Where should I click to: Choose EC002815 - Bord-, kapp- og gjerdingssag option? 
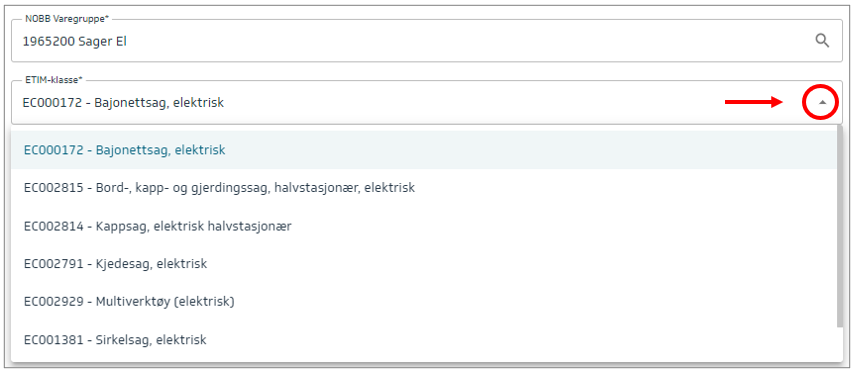coord(424,188)
